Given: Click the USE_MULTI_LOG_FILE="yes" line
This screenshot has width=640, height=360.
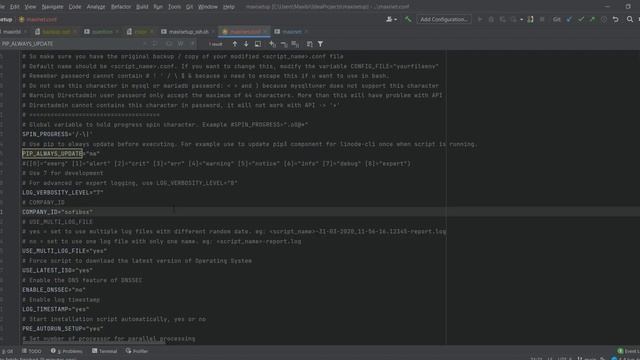Looking at the screenshot, I should 64,251.
